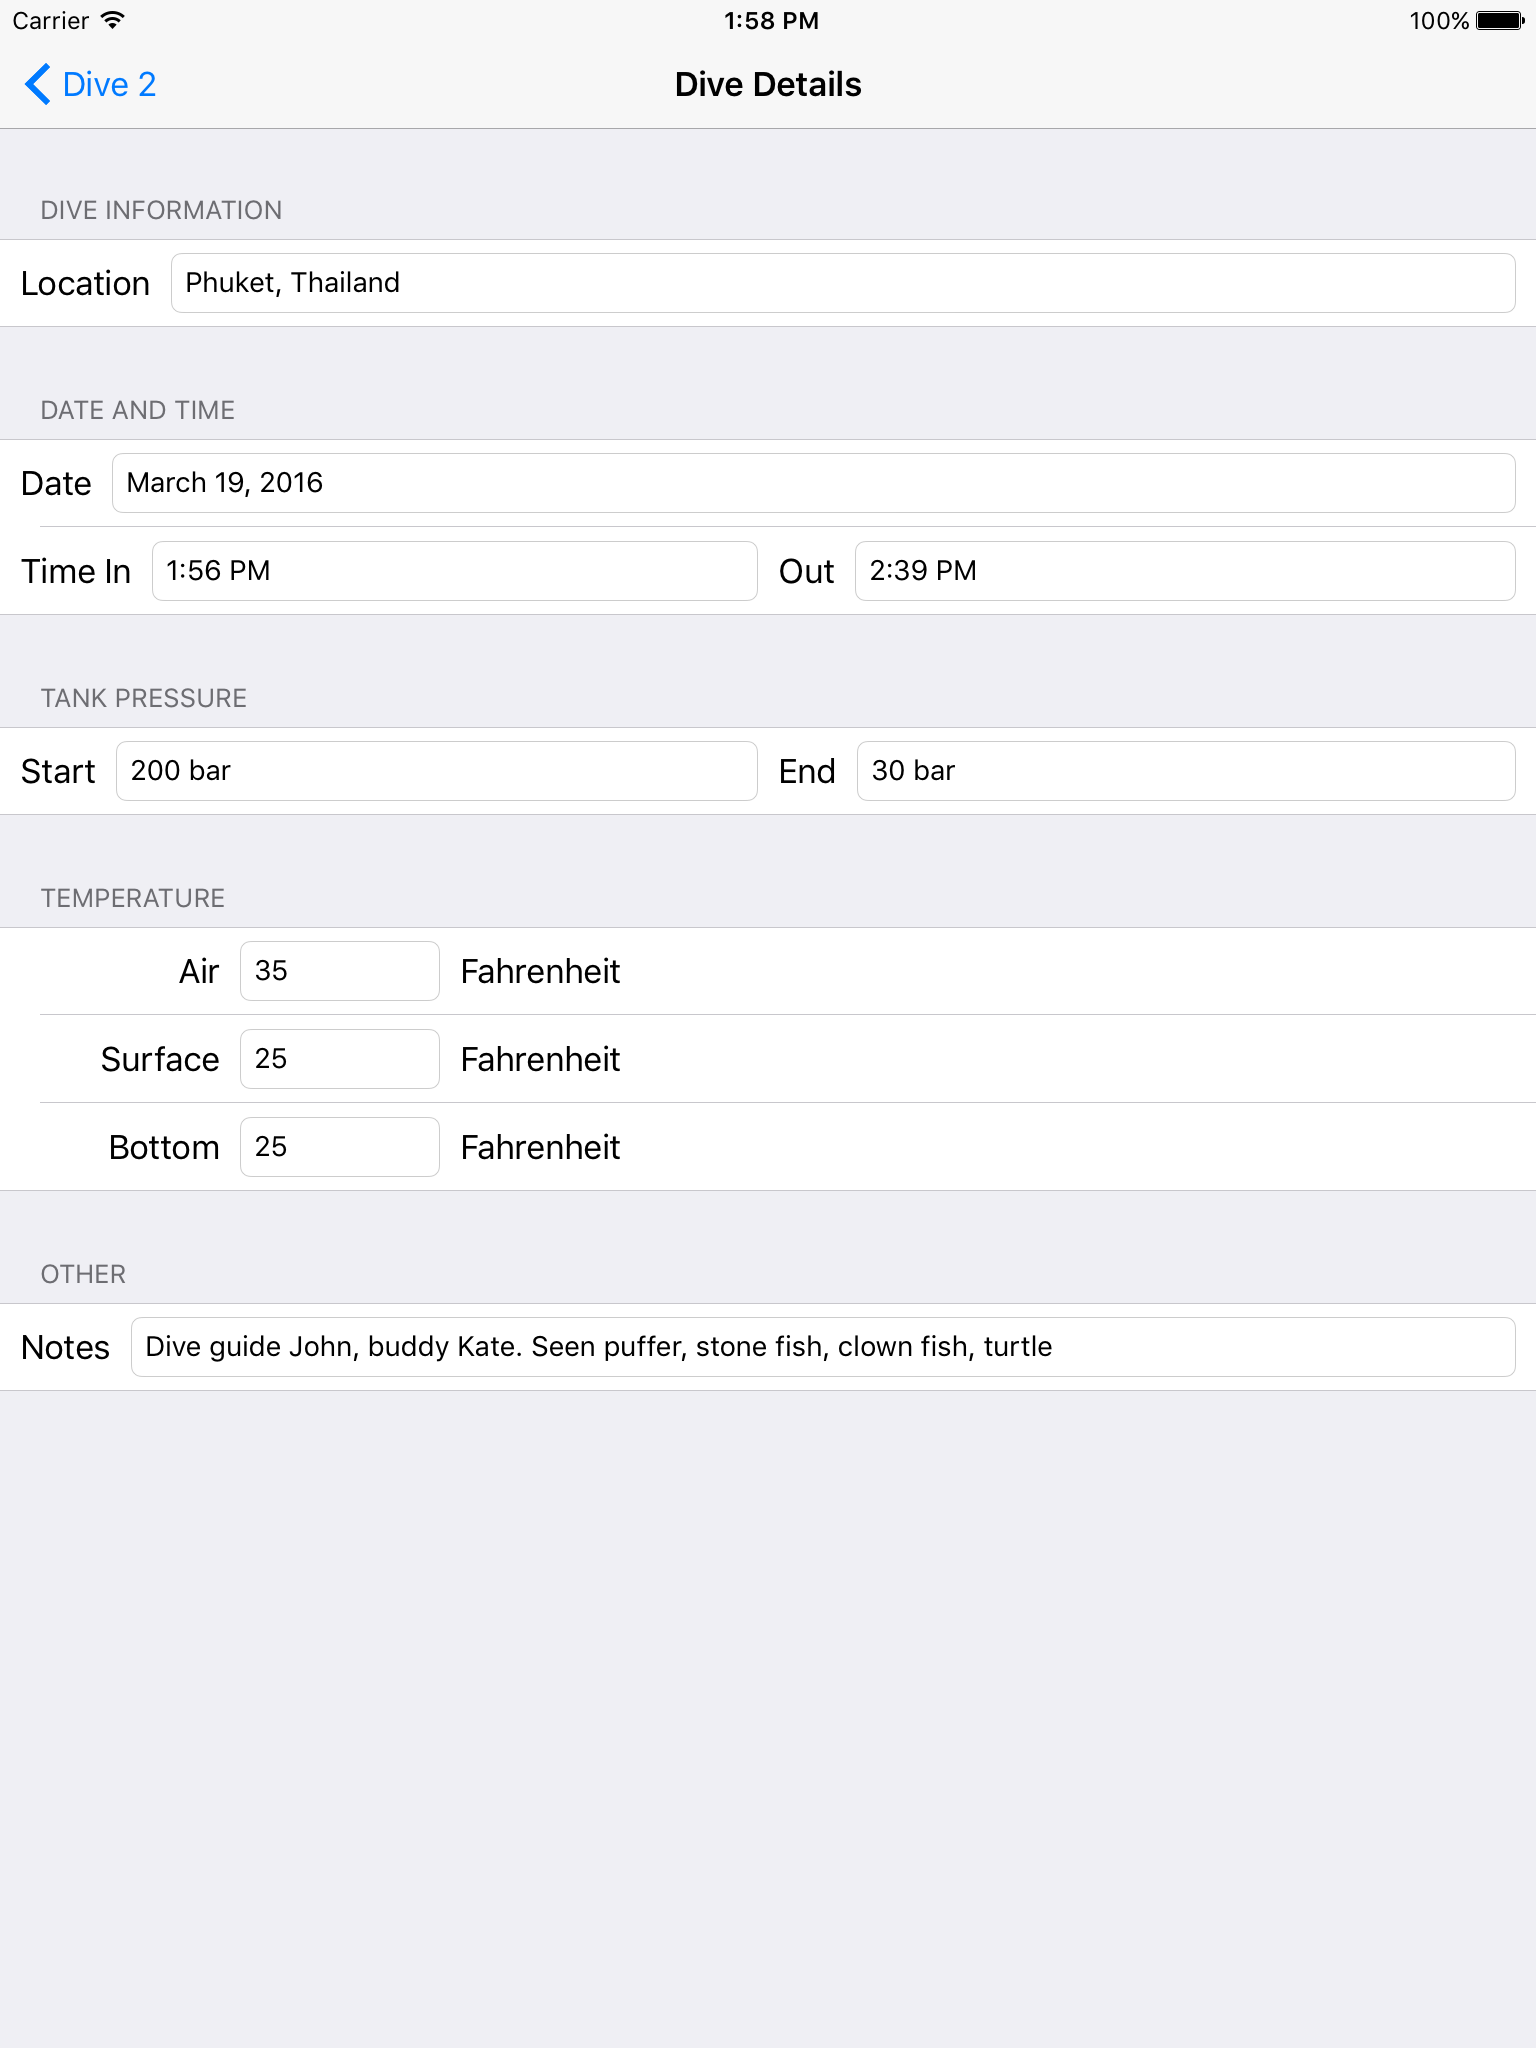1536x2048 pixels.
Task: Tap the battery icon in status bar
Action: tap(1499, 20)
